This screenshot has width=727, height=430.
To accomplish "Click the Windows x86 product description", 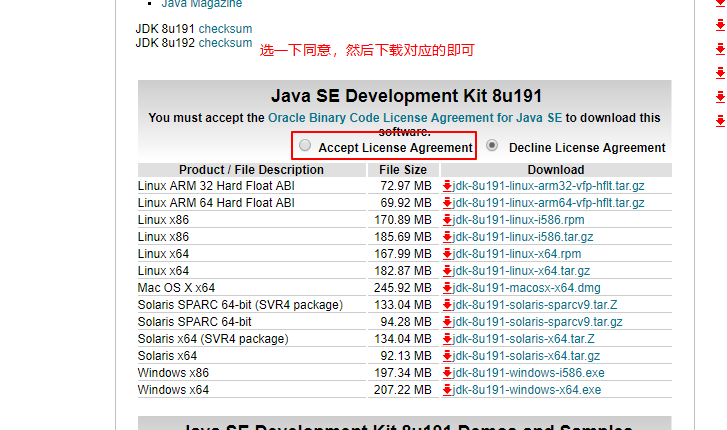I will [x=173, y=373].
